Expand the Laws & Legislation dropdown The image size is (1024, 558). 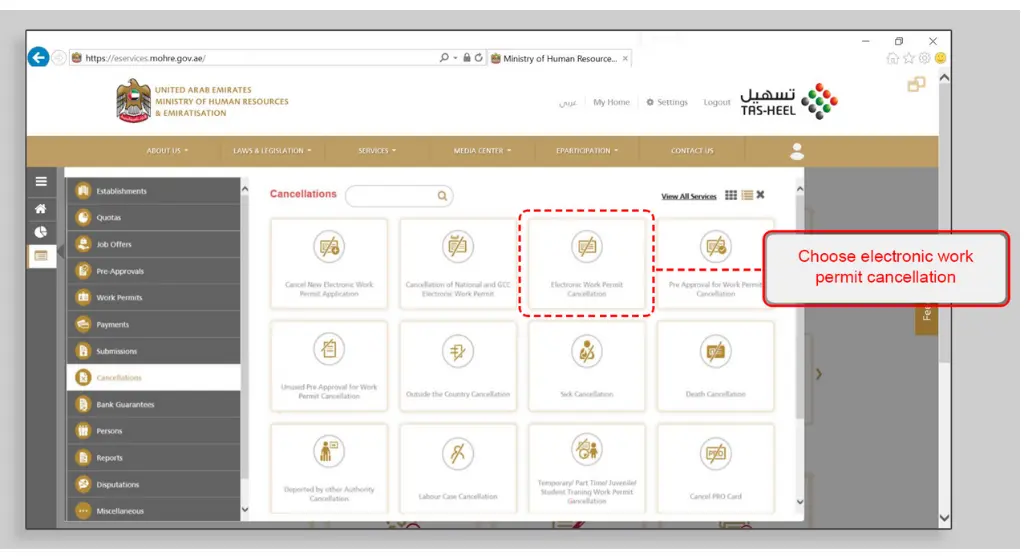pos(272,151)
